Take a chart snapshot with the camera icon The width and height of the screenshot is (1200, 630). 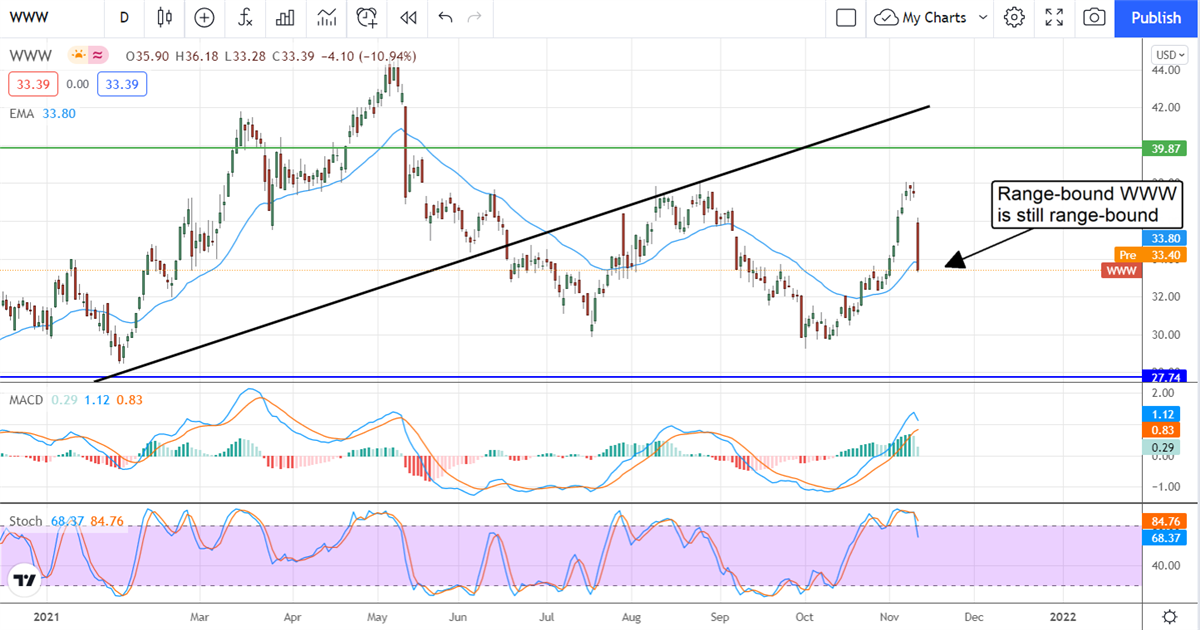point(1095,17)
